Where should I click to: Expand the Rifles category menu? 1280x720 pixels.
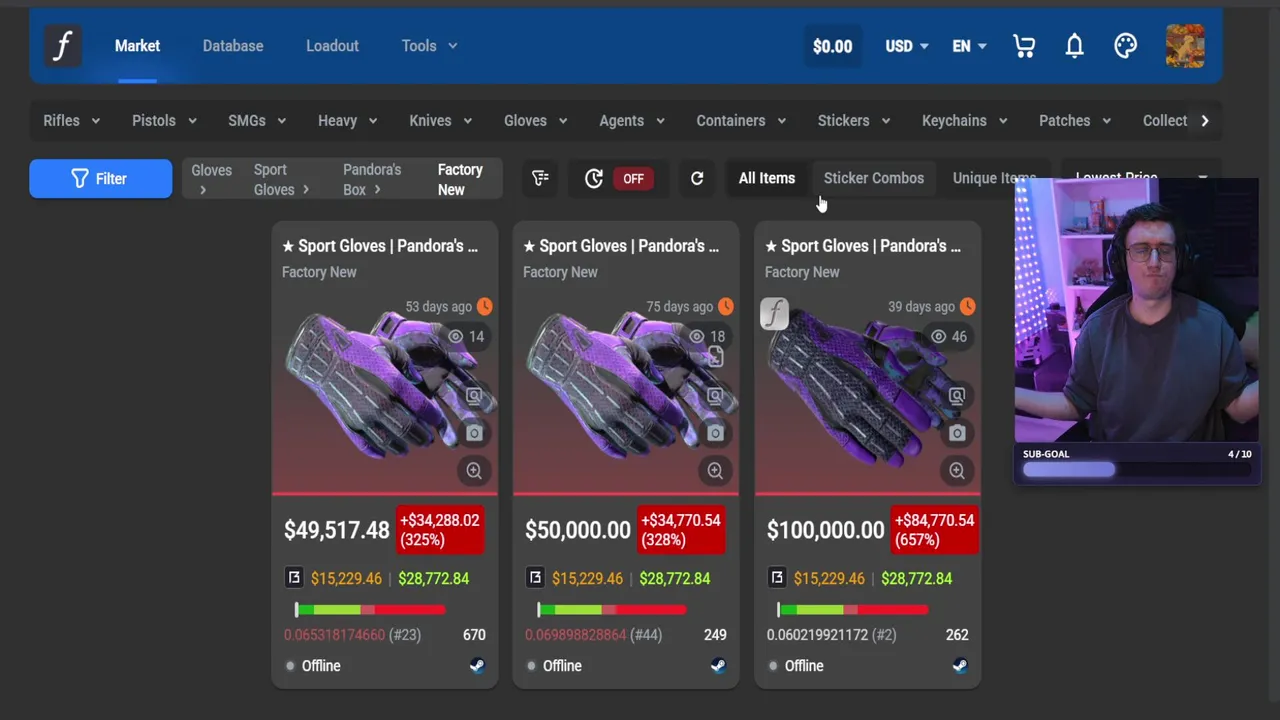(71, 120)
